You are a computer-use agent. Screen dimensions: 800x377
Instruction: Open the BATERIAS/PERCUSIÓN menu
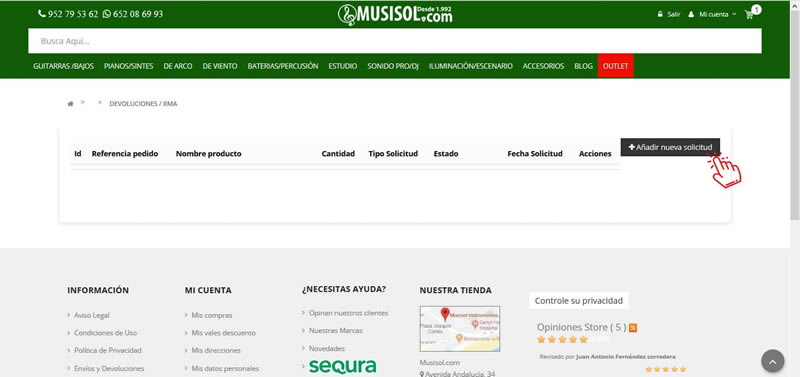pos(283,66)
